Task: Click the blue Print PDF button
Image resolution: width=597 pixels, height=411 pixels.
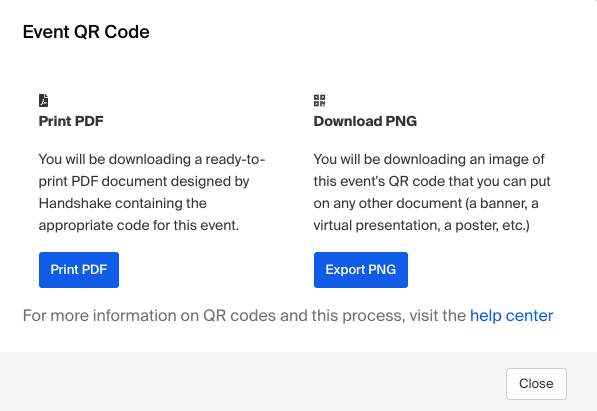Action: click(79, 270)
